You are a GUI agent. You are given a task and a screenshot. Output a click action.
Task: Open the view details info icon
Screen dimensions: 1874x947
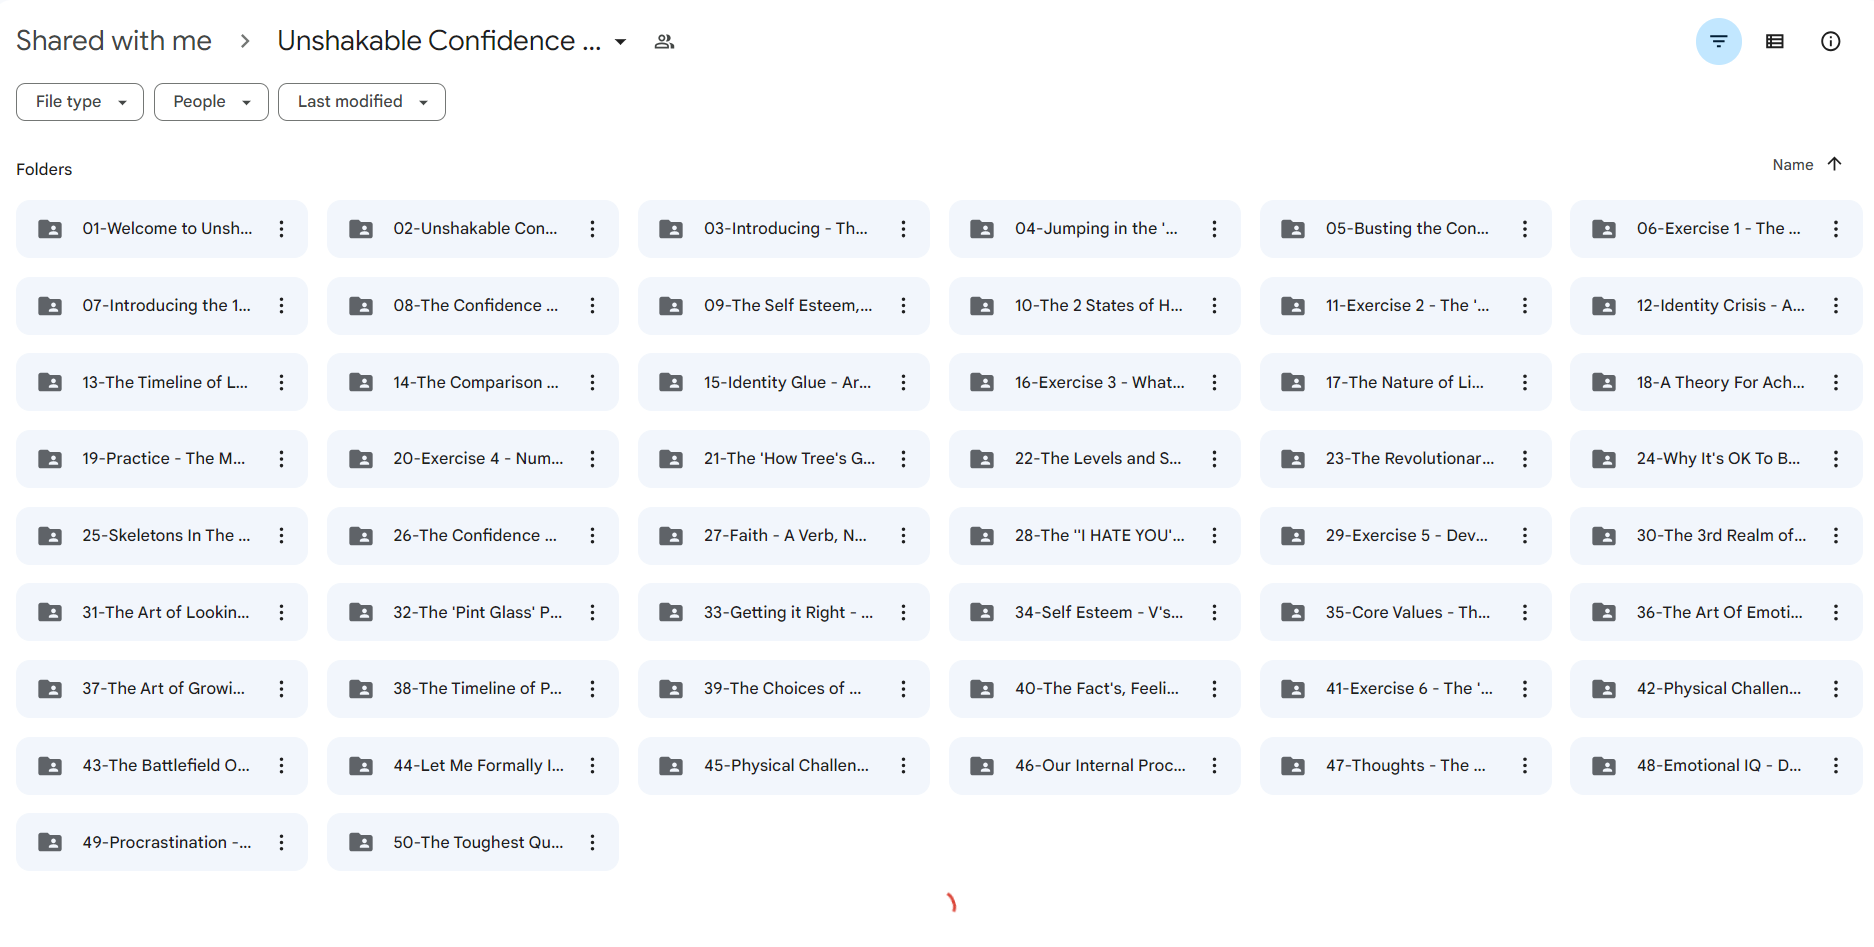pyautogui.click(x=1830, y=41)
